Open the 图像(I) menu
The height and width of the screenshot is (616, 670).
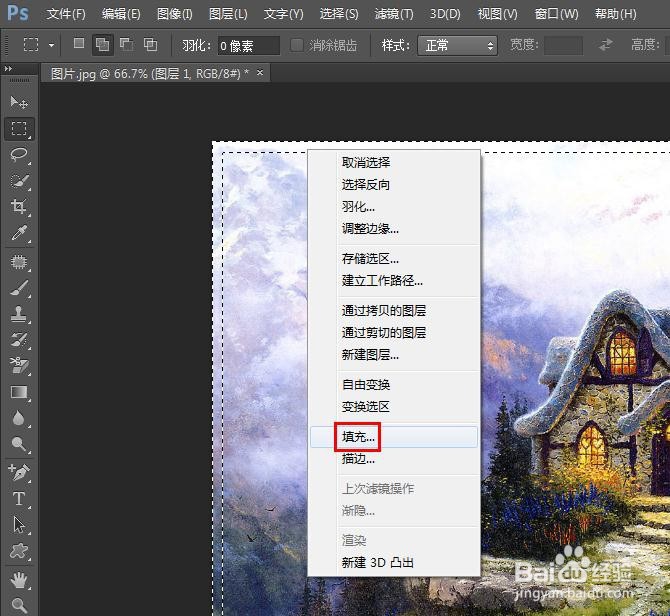coord(174,14)
